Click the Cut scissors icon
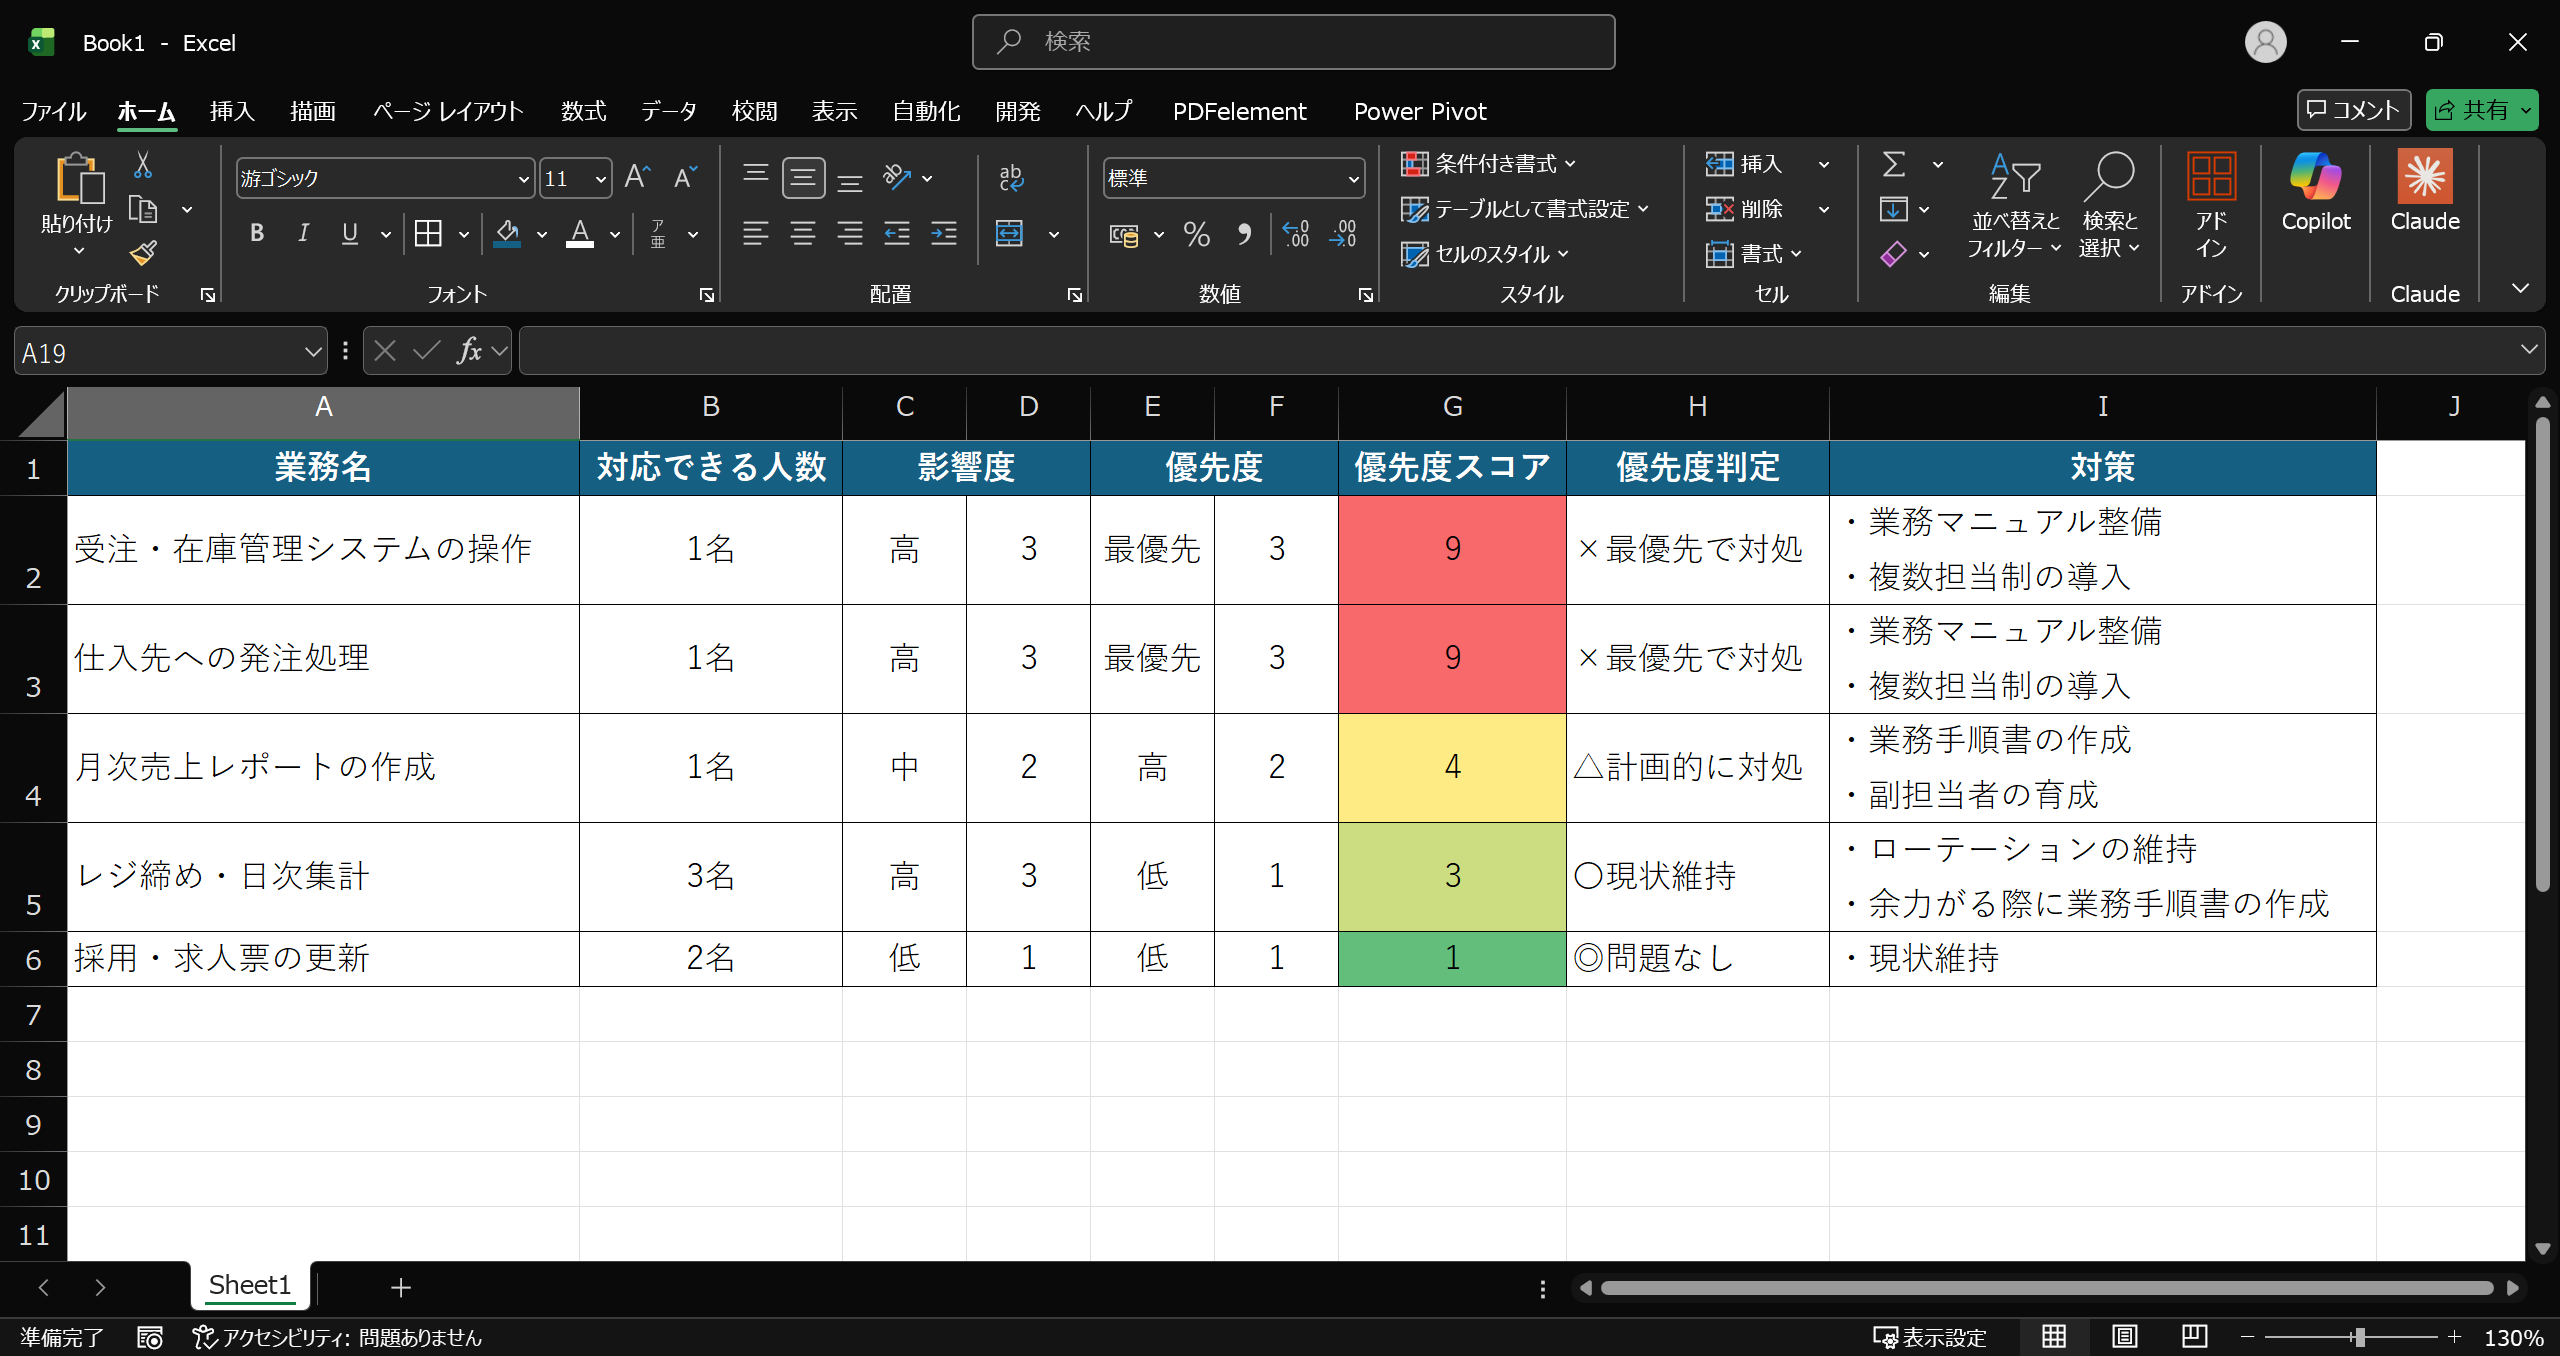The width and height of the screenshot is (2560, 1356). coord(143,165)
